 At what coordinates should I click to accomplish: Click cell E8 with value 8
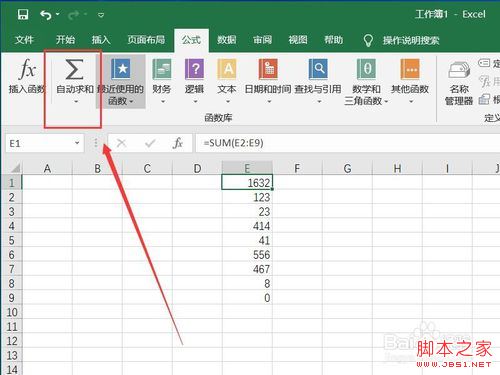[247, 283]
